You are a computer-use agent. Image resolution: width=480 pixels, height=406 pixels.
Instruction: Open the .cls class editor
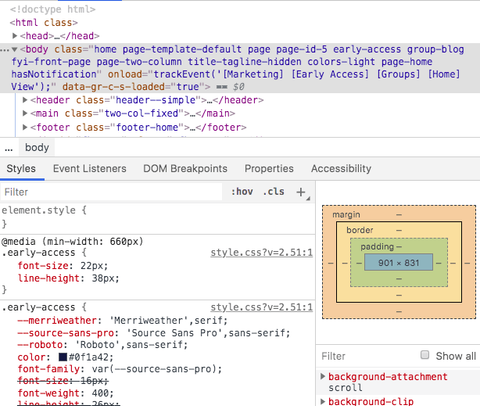point(274,192)
